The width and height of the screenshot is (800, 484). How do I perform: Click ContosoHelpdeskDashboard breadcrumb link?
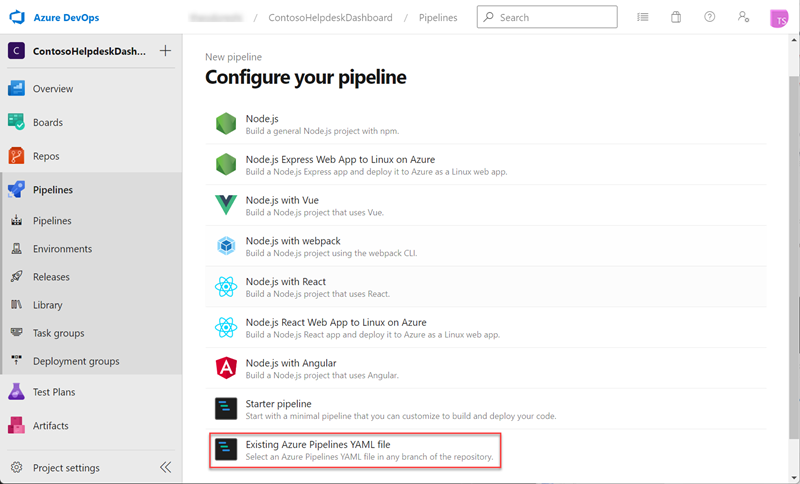[330, 17]
